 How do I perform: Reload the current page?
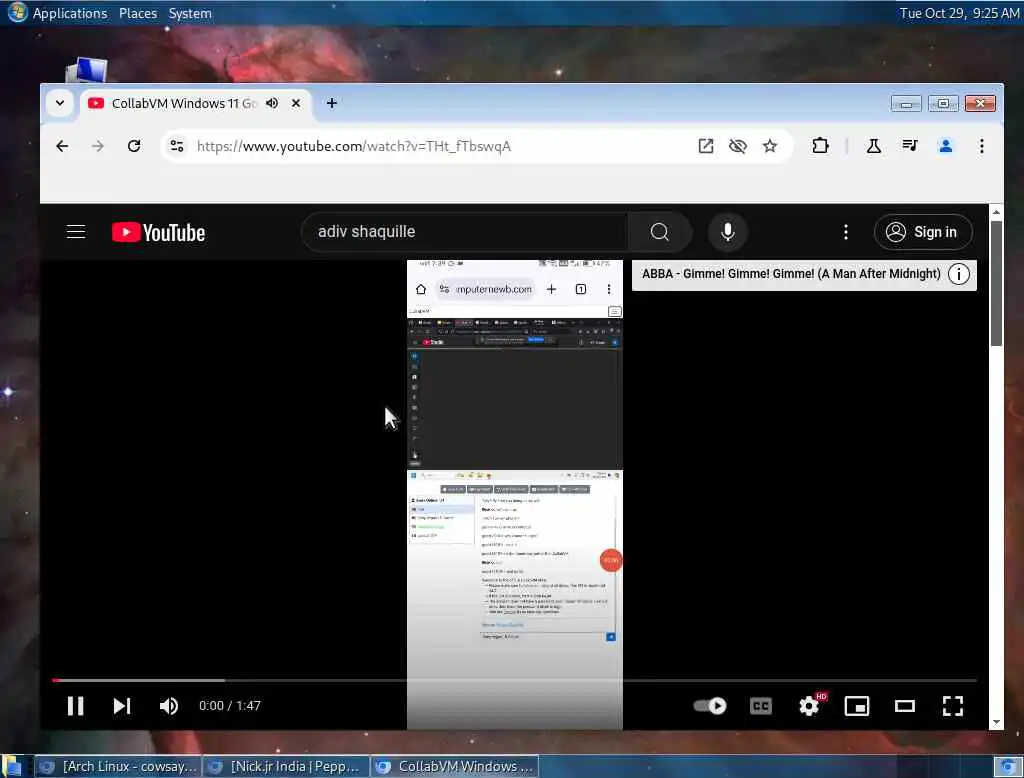click(x=134, y=146)
